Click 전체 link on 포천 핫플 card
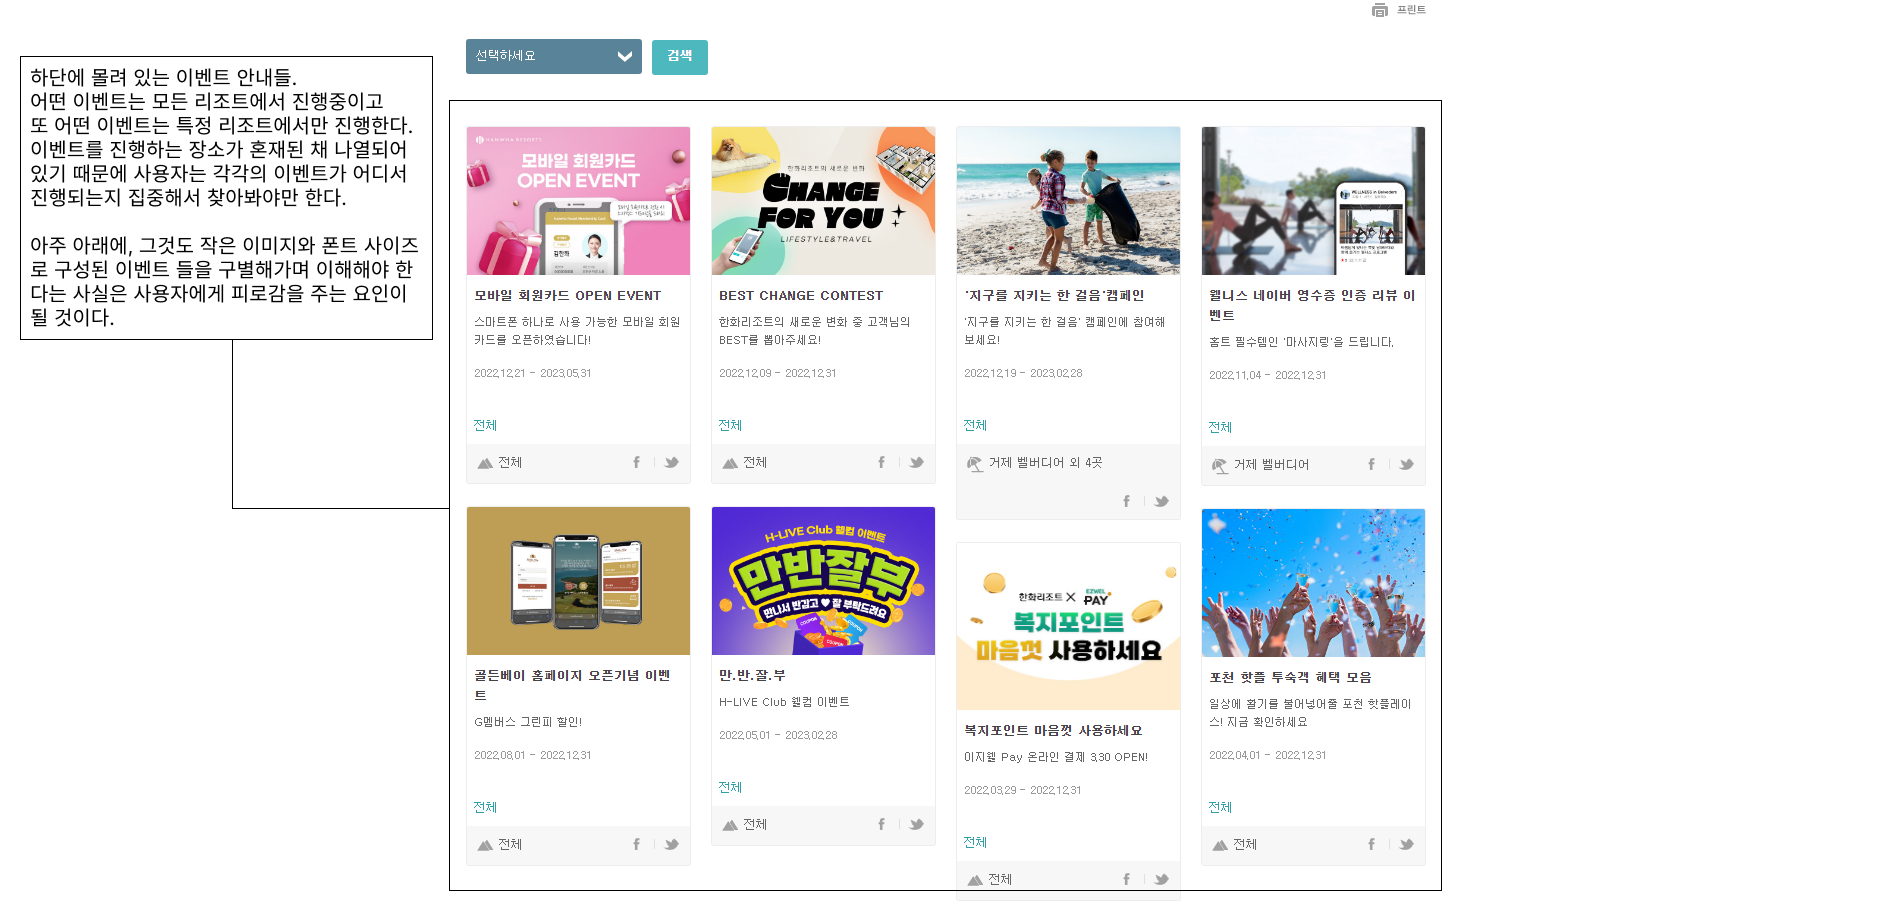Screen dimensions: 1882x921 click(x=1220, y=806)
